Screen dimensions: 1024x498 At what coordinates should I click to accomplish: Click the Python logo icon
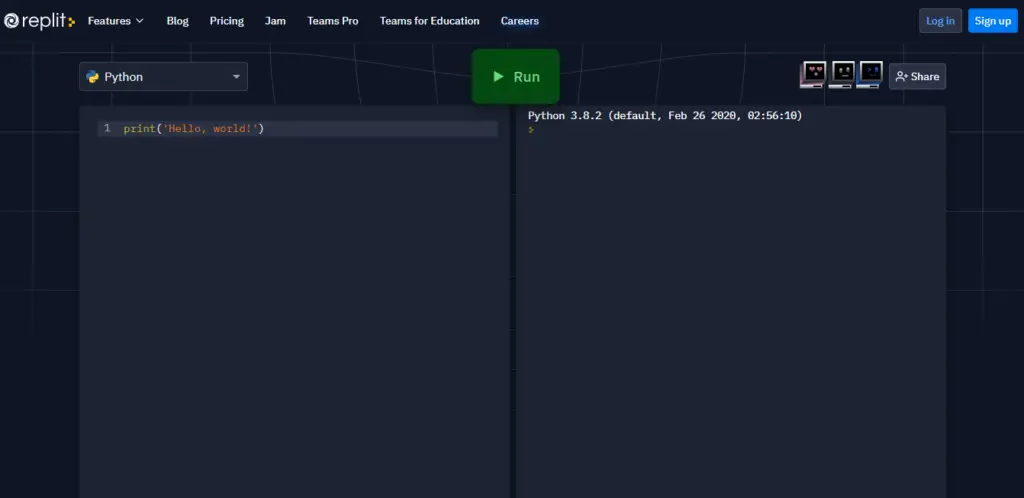(93, 77)
